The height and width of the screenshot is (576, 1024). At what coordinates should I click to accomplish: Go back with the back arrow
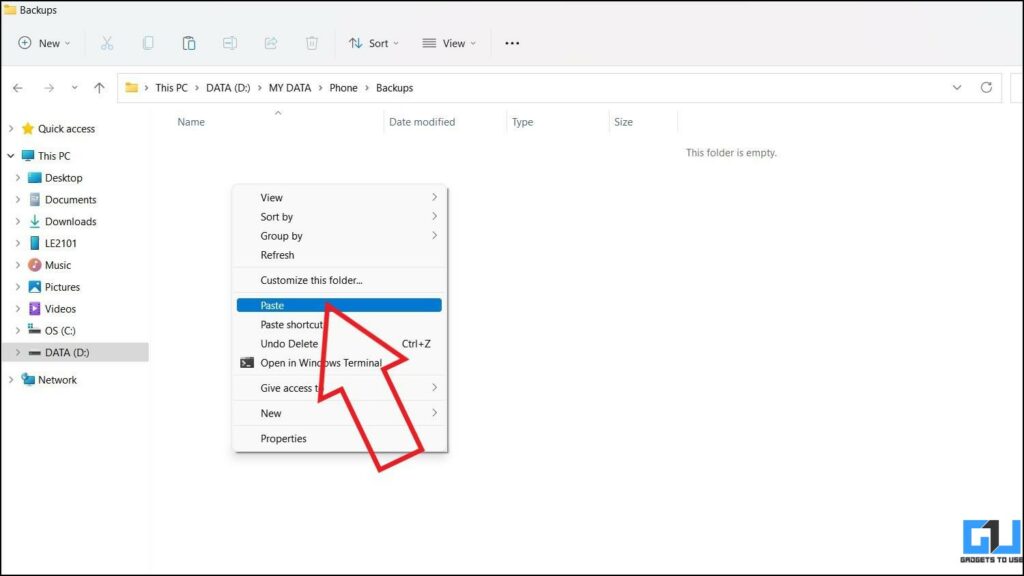tap(17, 87)
